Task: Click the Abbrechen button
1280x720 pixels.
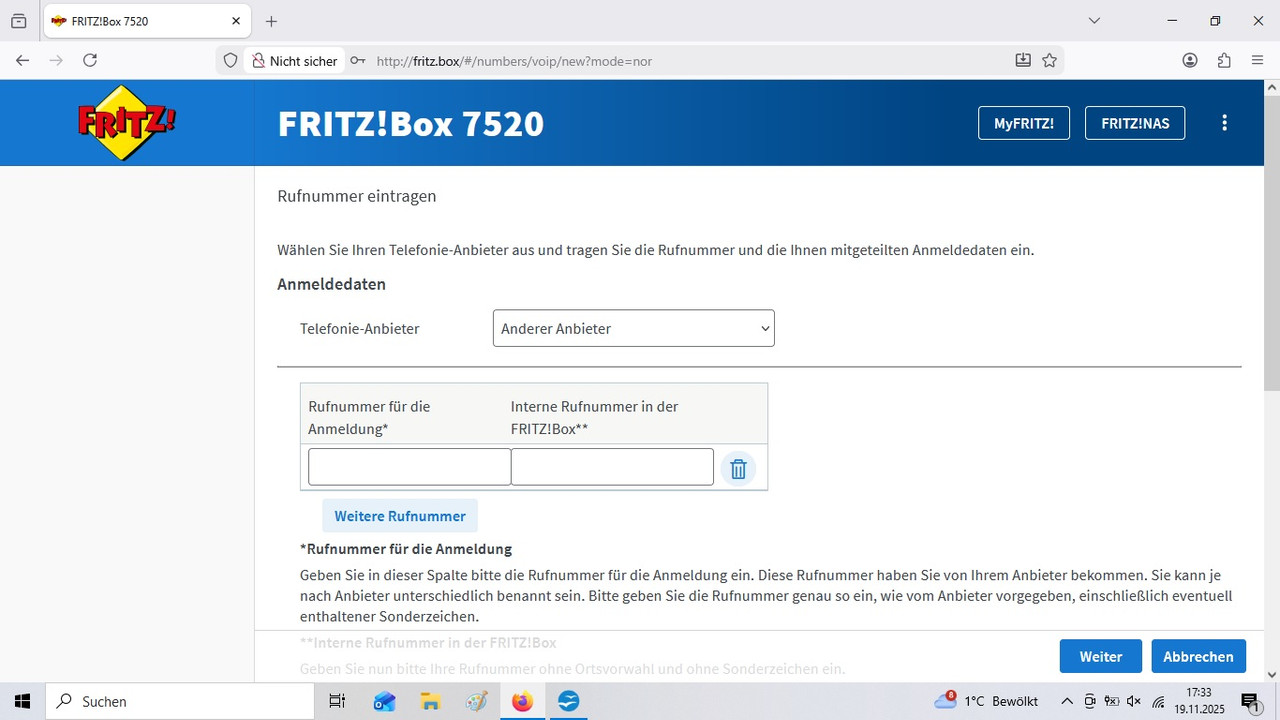Action: 1198,656
